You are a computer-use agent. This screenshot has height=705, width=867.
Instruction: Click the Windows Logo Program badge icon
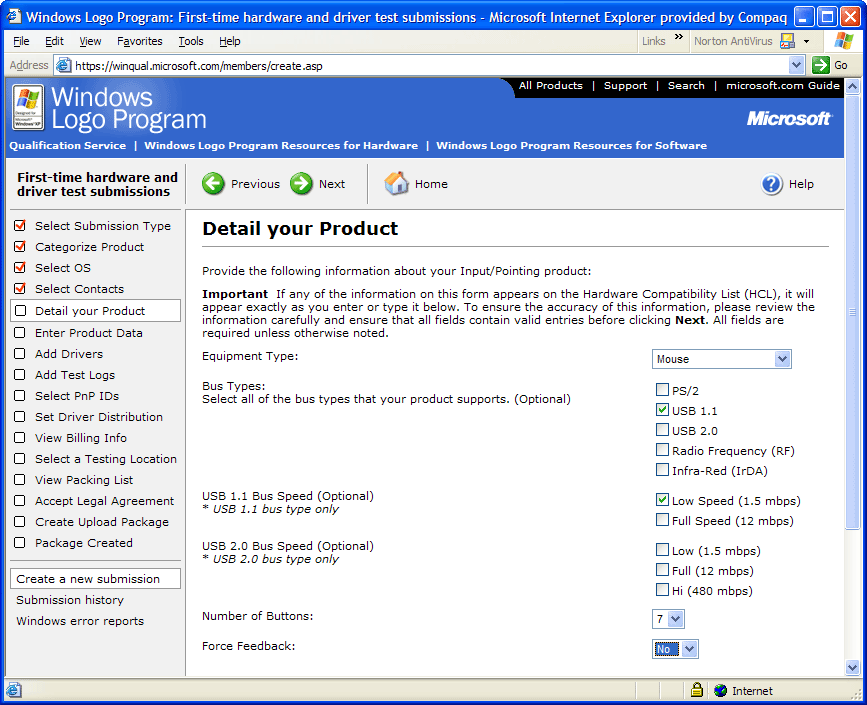click(x=27, y=108)
